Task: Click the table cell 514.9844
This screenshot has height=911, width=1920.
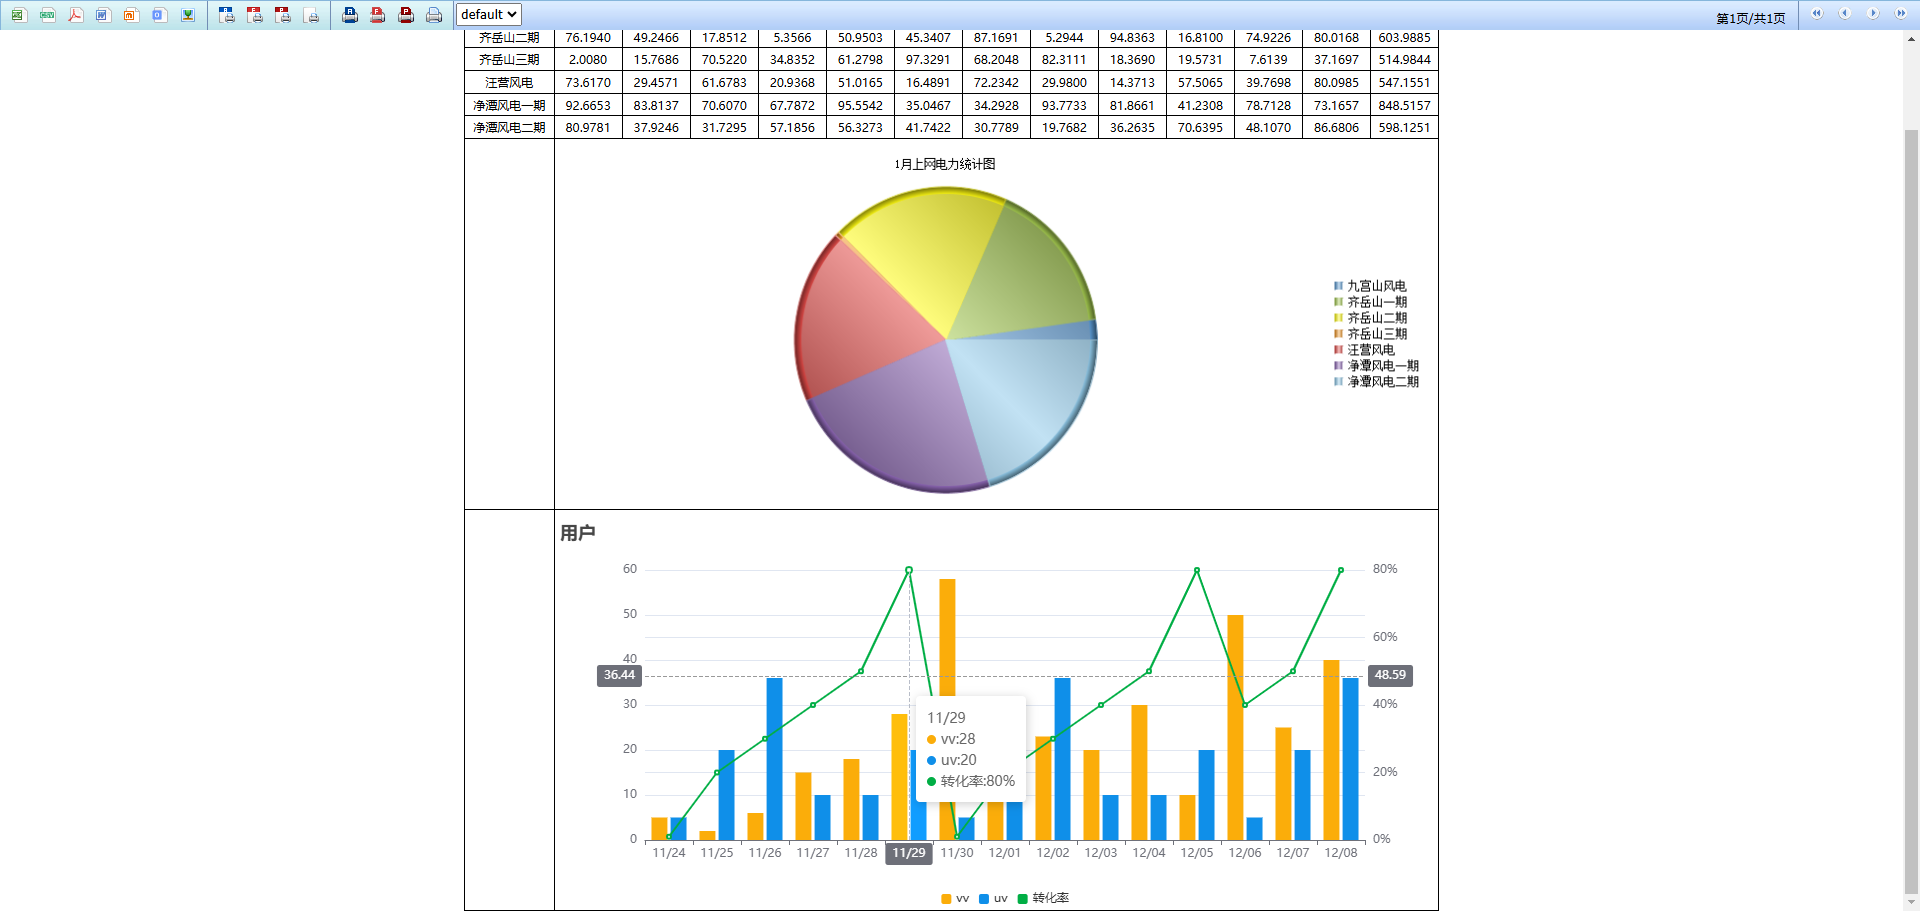Action: click(1404, 60)
